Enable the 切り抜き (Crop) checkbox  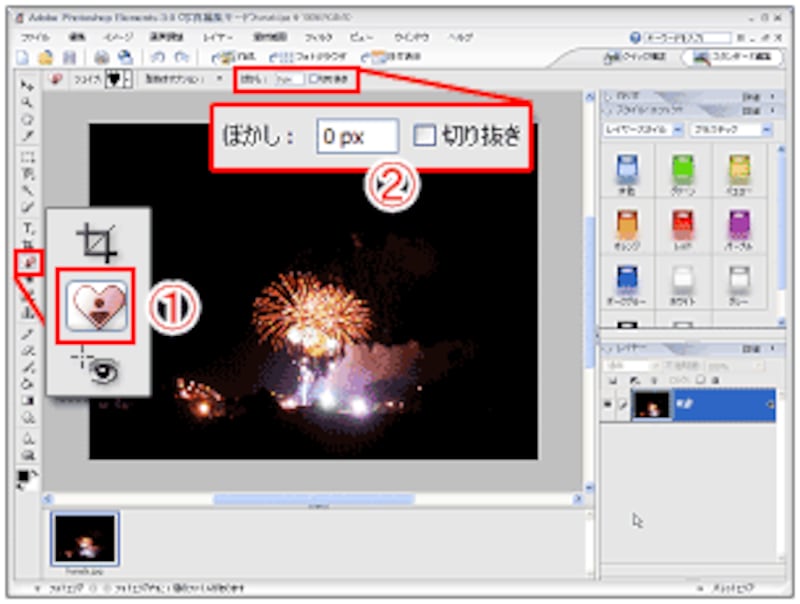coord(425,136)
